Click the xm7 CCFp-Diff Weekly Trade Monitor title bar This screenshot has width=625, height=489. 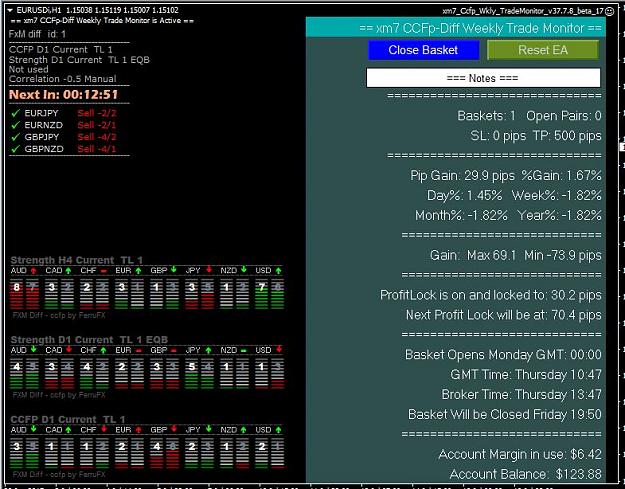(x=456, y=28)
